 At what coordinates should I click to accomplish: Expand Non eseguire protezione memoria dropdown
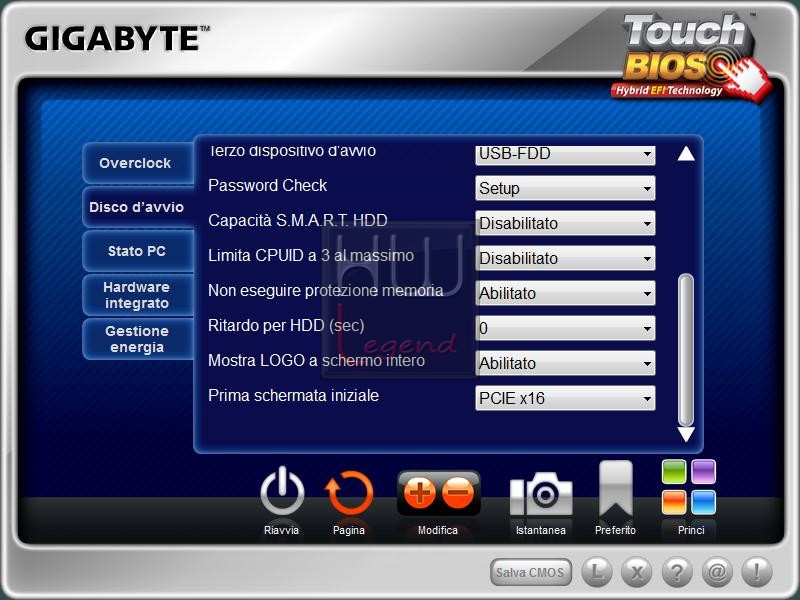click(565, 293)
